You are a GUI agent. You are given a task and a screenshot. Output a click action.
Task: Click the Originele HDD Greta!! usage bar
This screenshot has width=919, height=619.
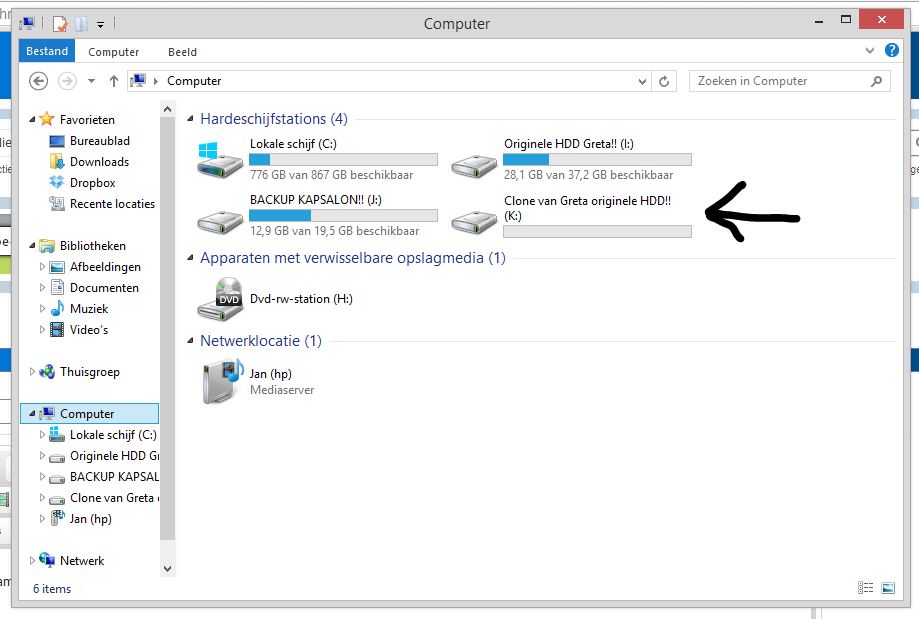click(x=597, y=159)
